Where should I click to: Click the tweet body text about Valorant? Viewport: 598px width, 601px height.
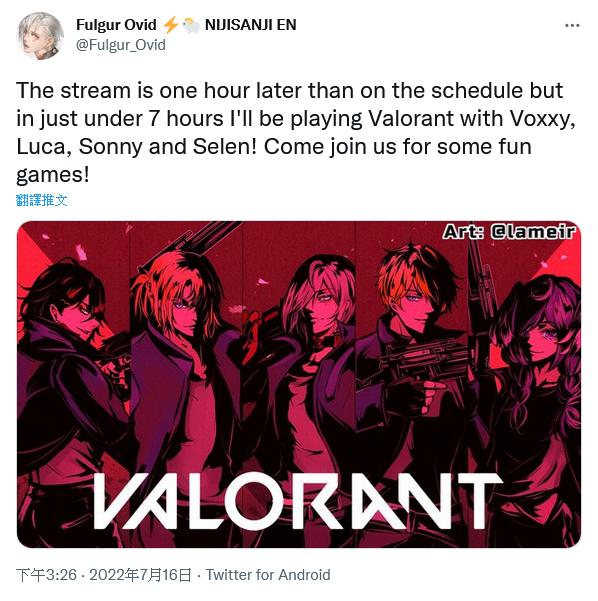coord(296,133)
